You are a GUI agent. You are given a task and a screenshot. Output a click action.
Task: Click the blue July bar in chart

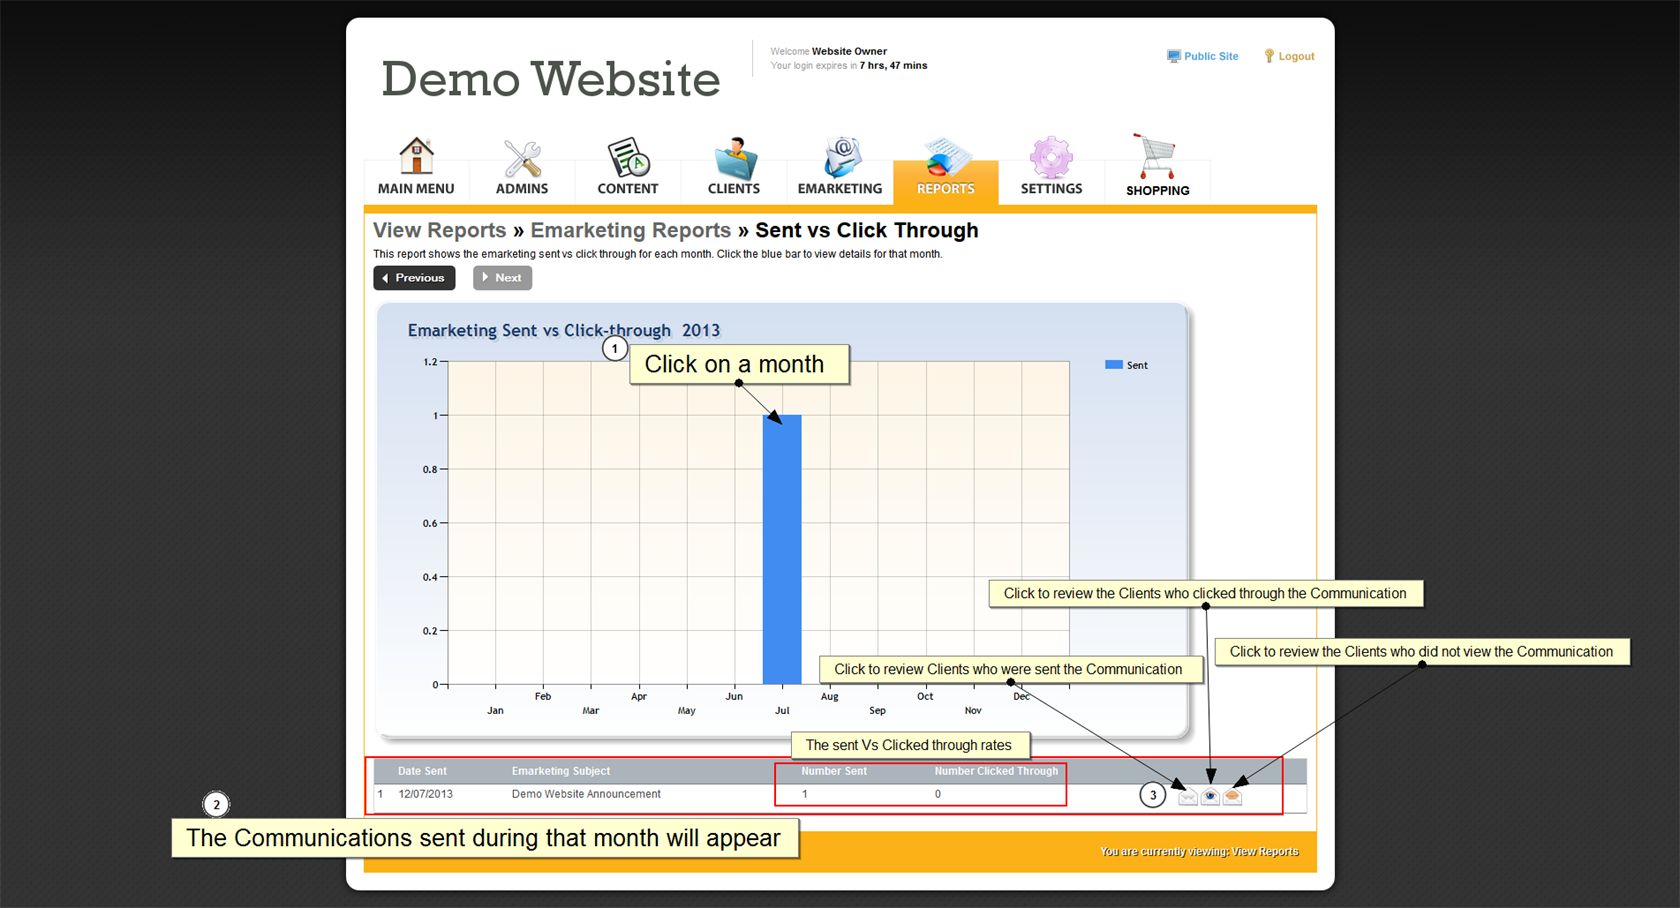click(781, 550)
